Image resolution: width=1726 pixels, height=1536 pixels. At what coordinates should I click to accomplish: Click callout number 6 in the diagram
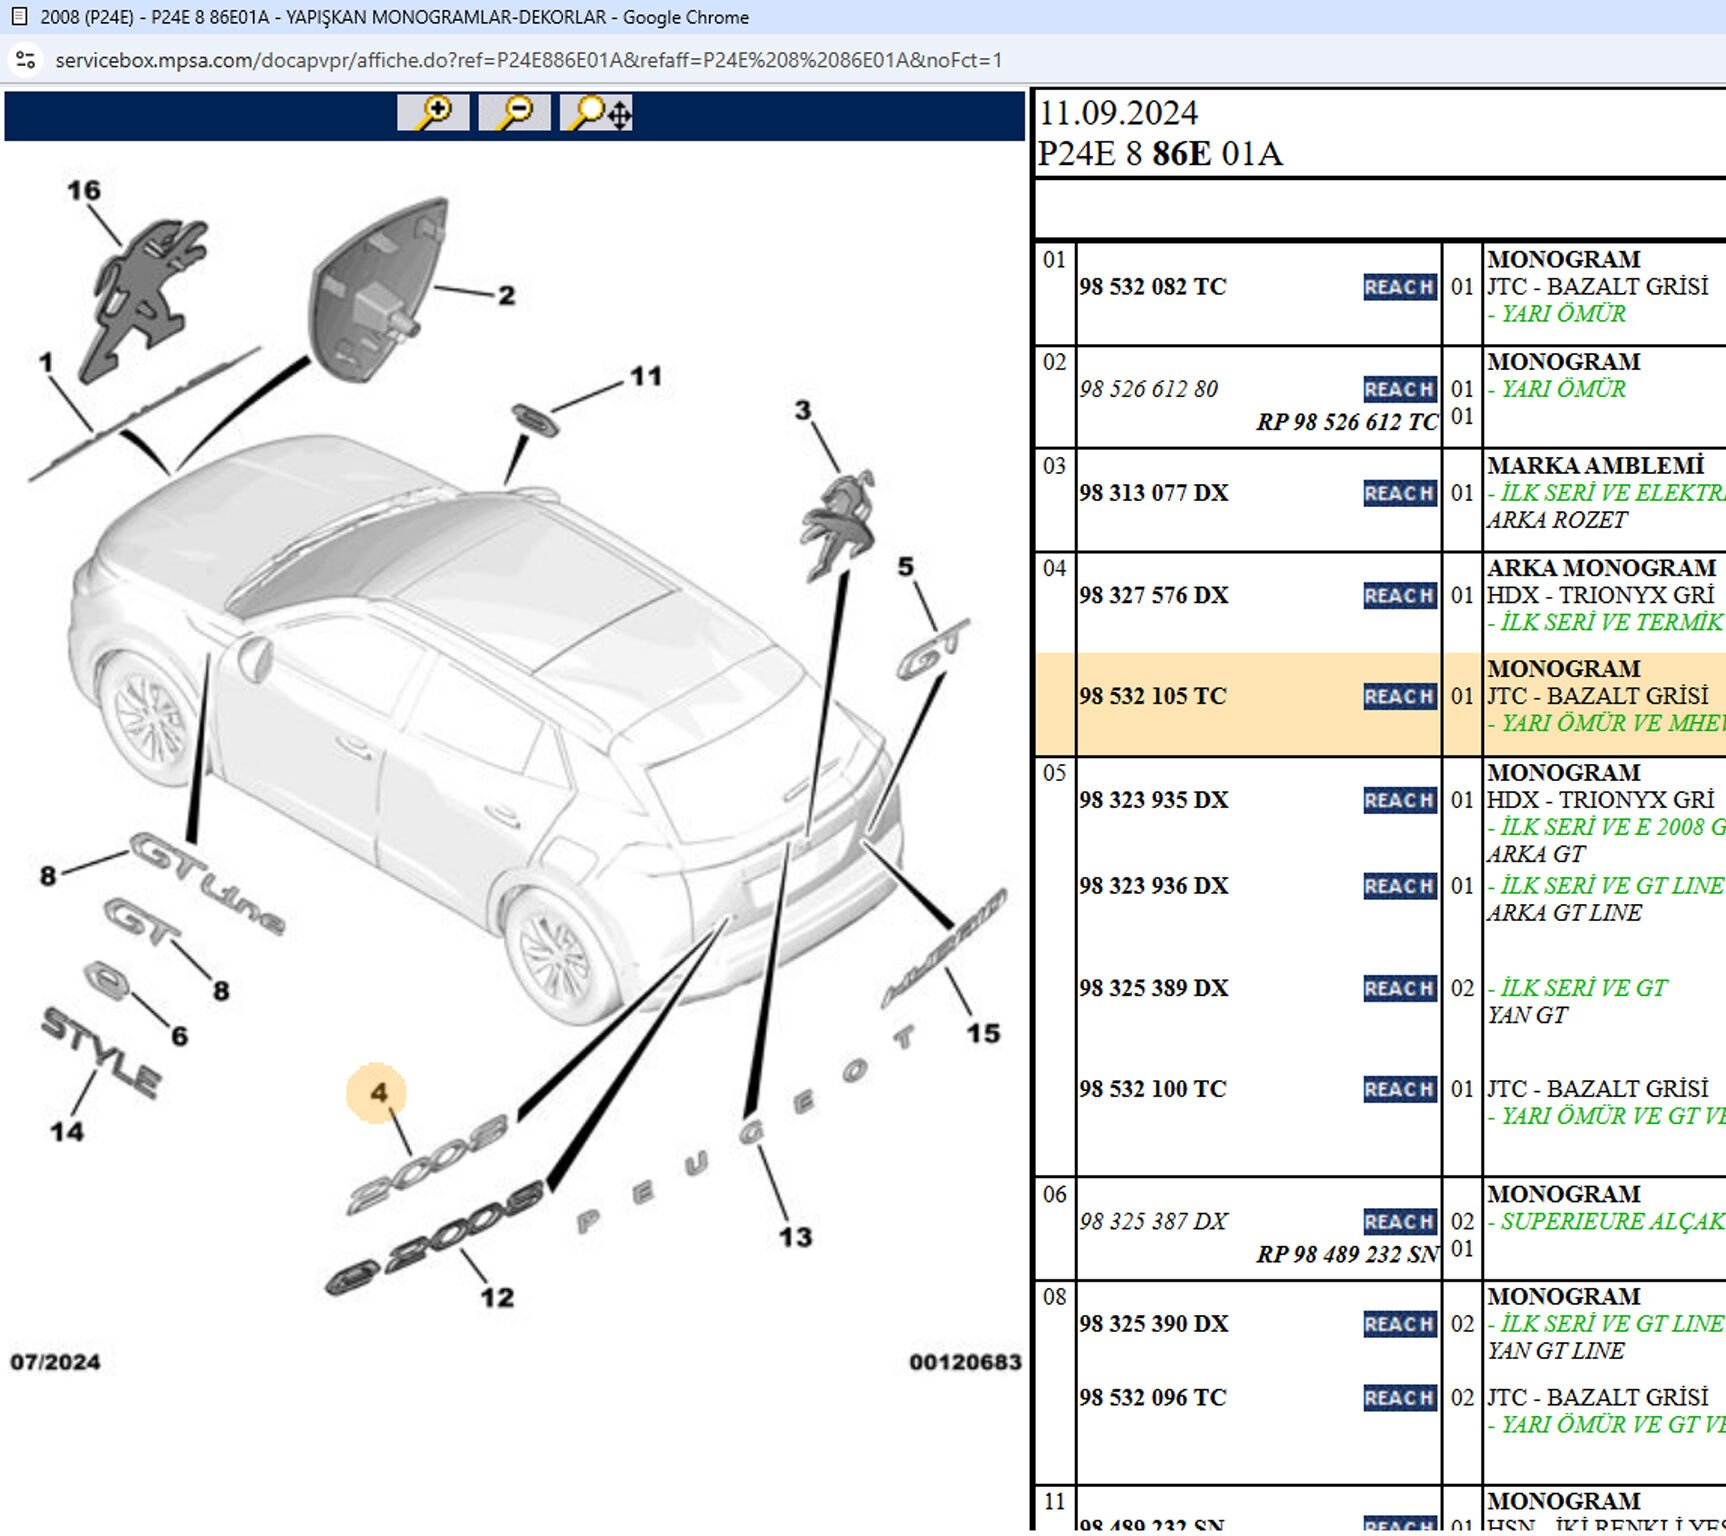tap(180, 1036)
